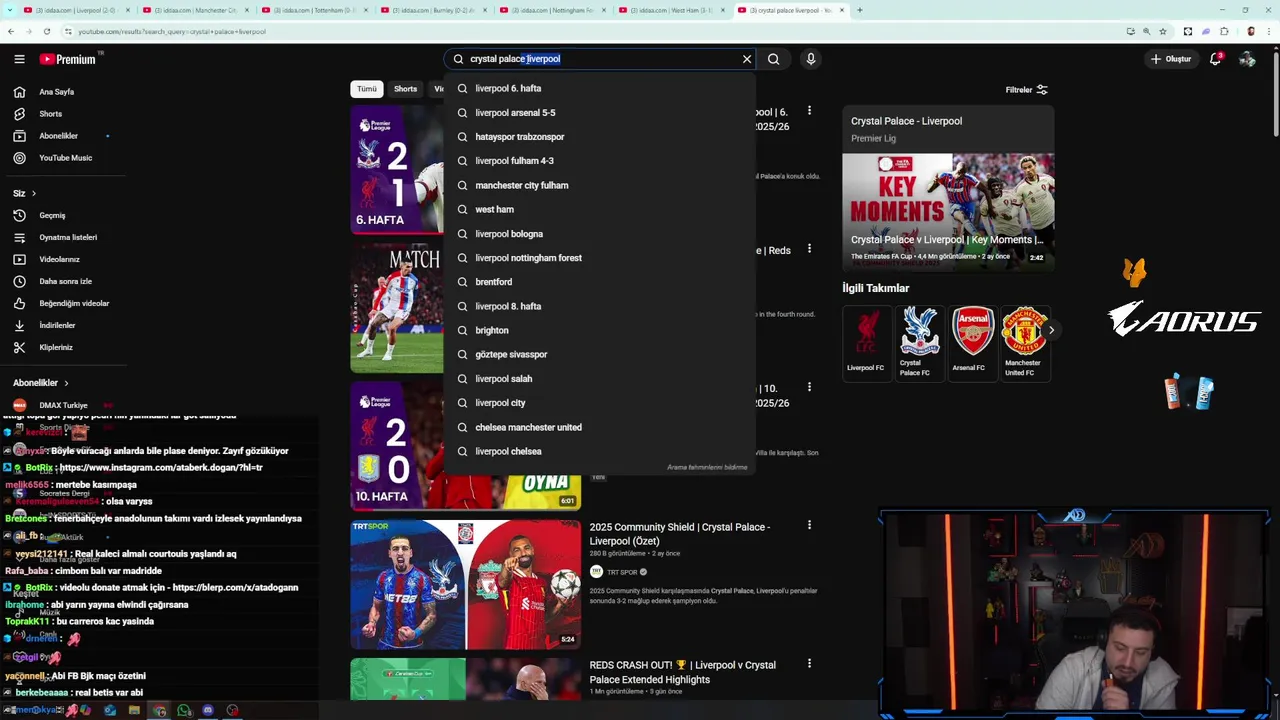Open the account avatar menu
This screenshot has width=1280, height=720.
point(1247,59)
